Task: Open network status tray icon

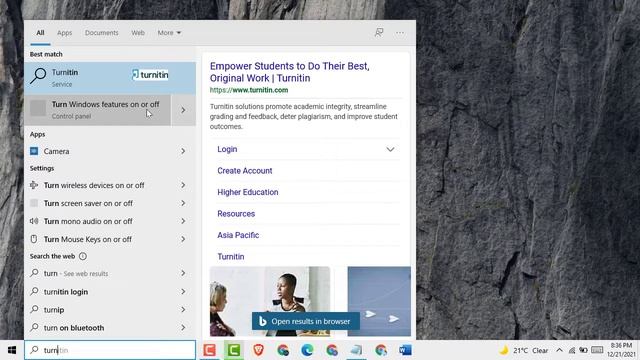Action: 572,350
